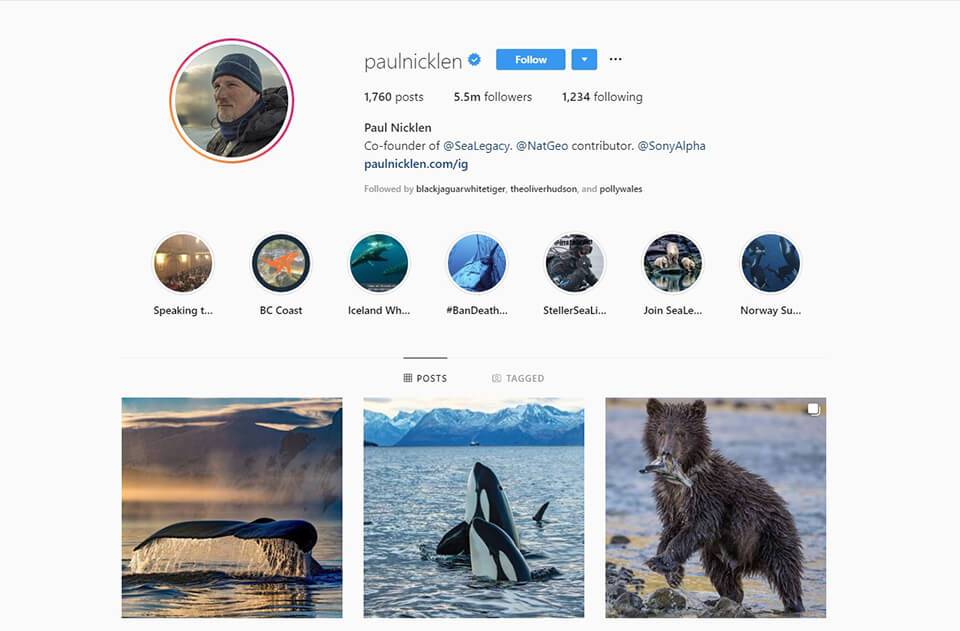
Task: Open the paulnicklen.com/ig link
Action: tap(416, 164)
